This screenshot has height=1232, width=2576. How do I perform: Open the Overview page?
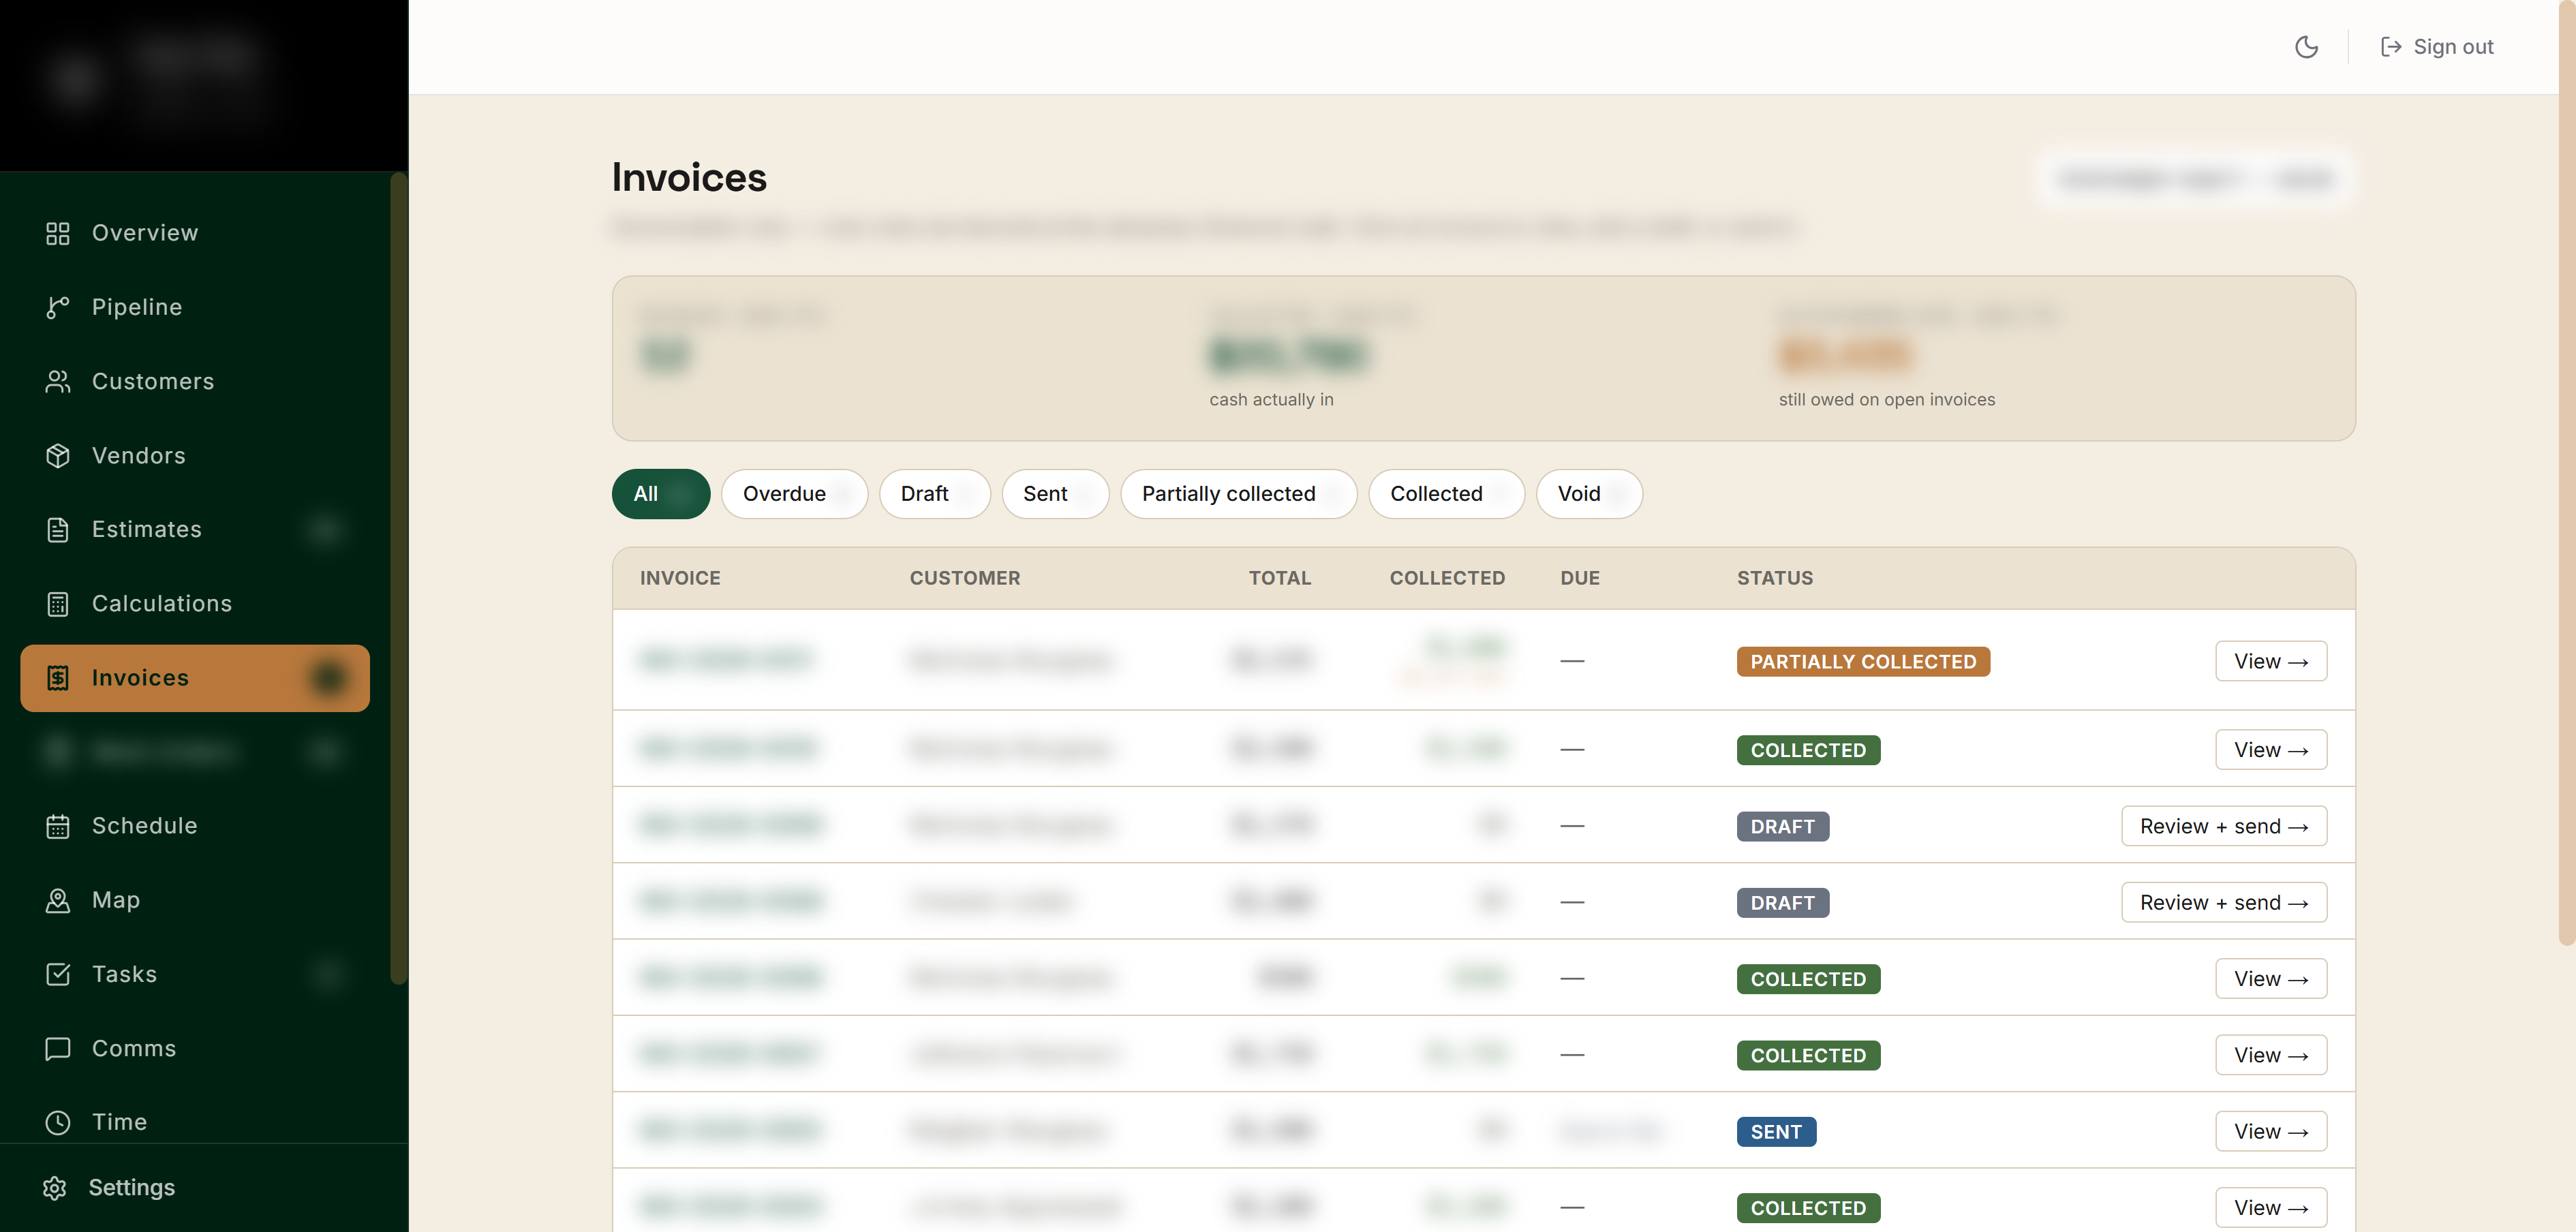click(x=195, y=233)
